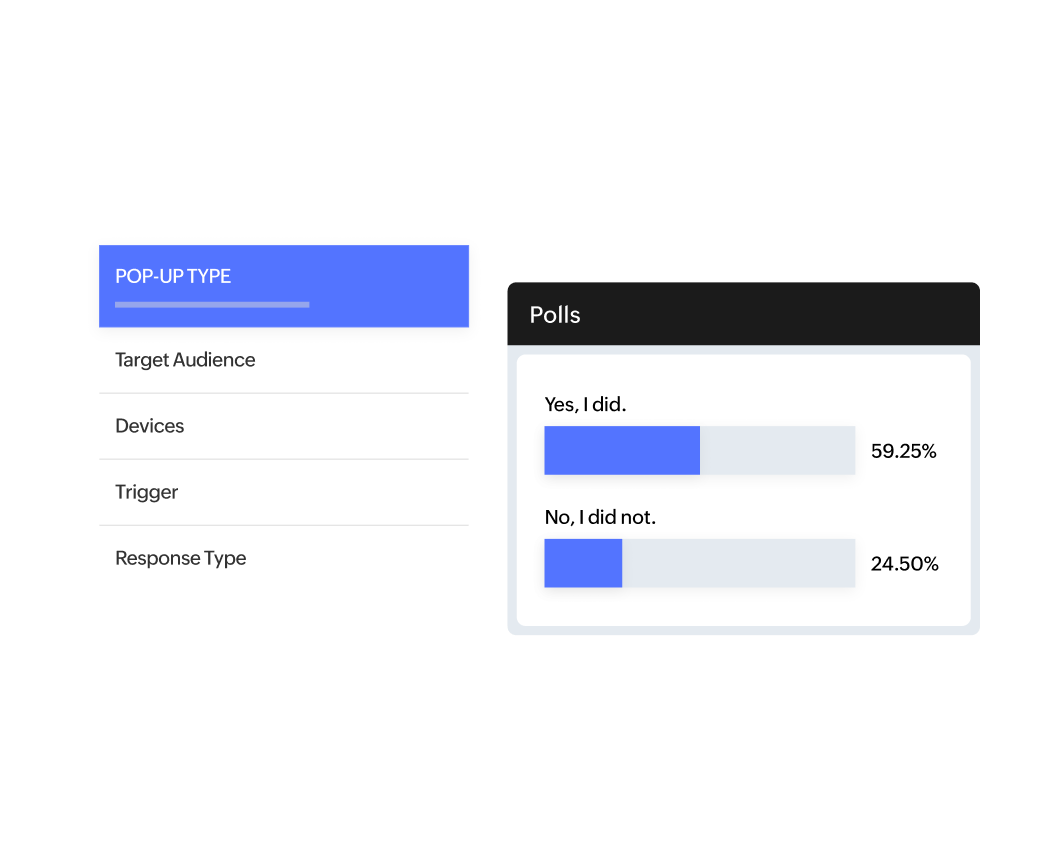Open the Target Audience section
Screen dimensions: 1060x860
(185, 360)
